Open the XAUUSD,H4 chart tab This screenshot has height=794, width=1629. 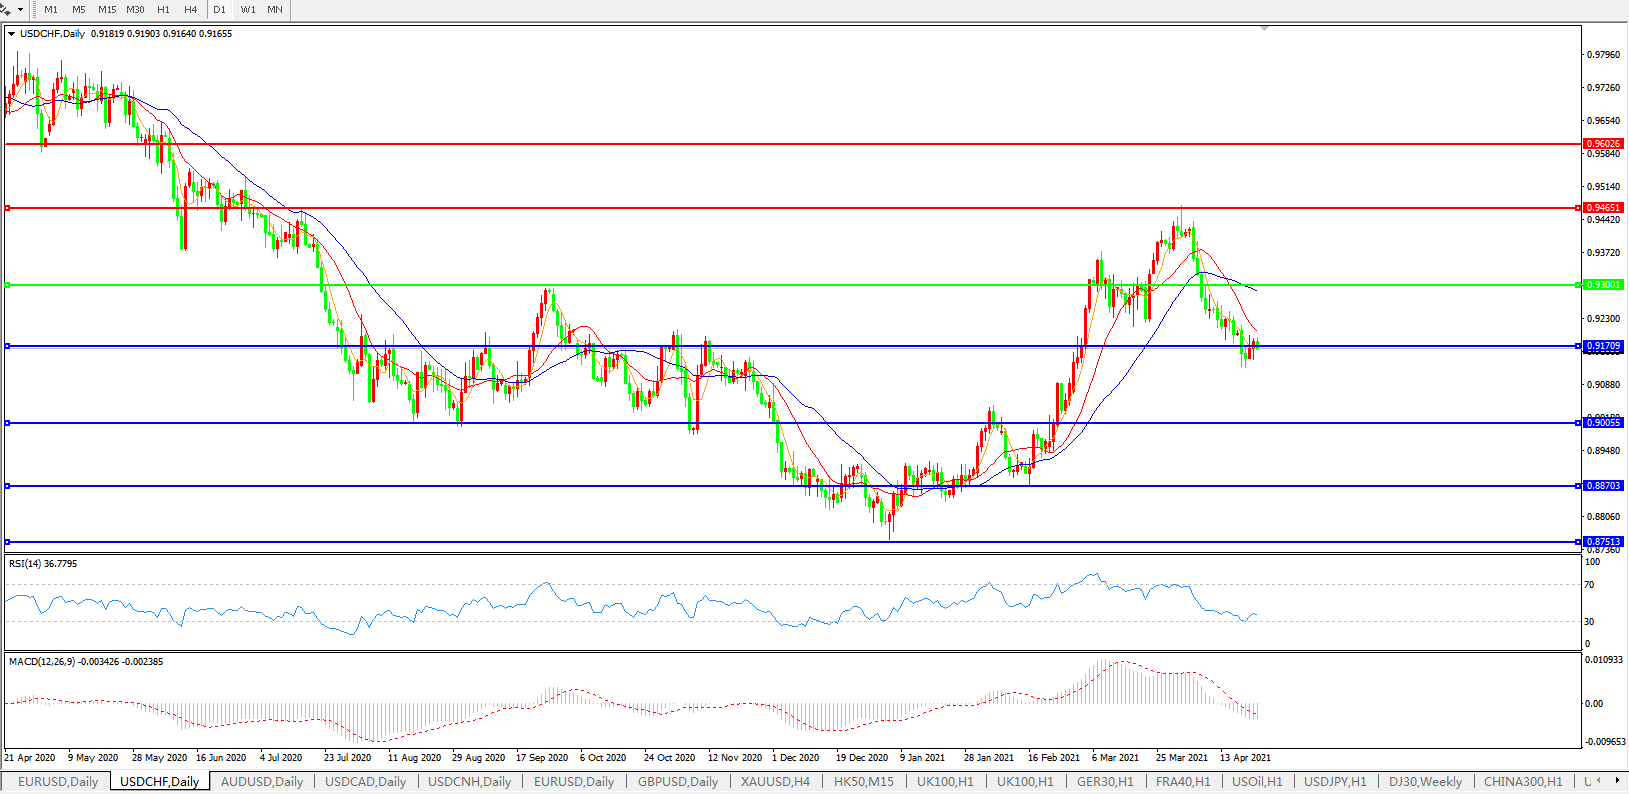[x=775, y=782]
